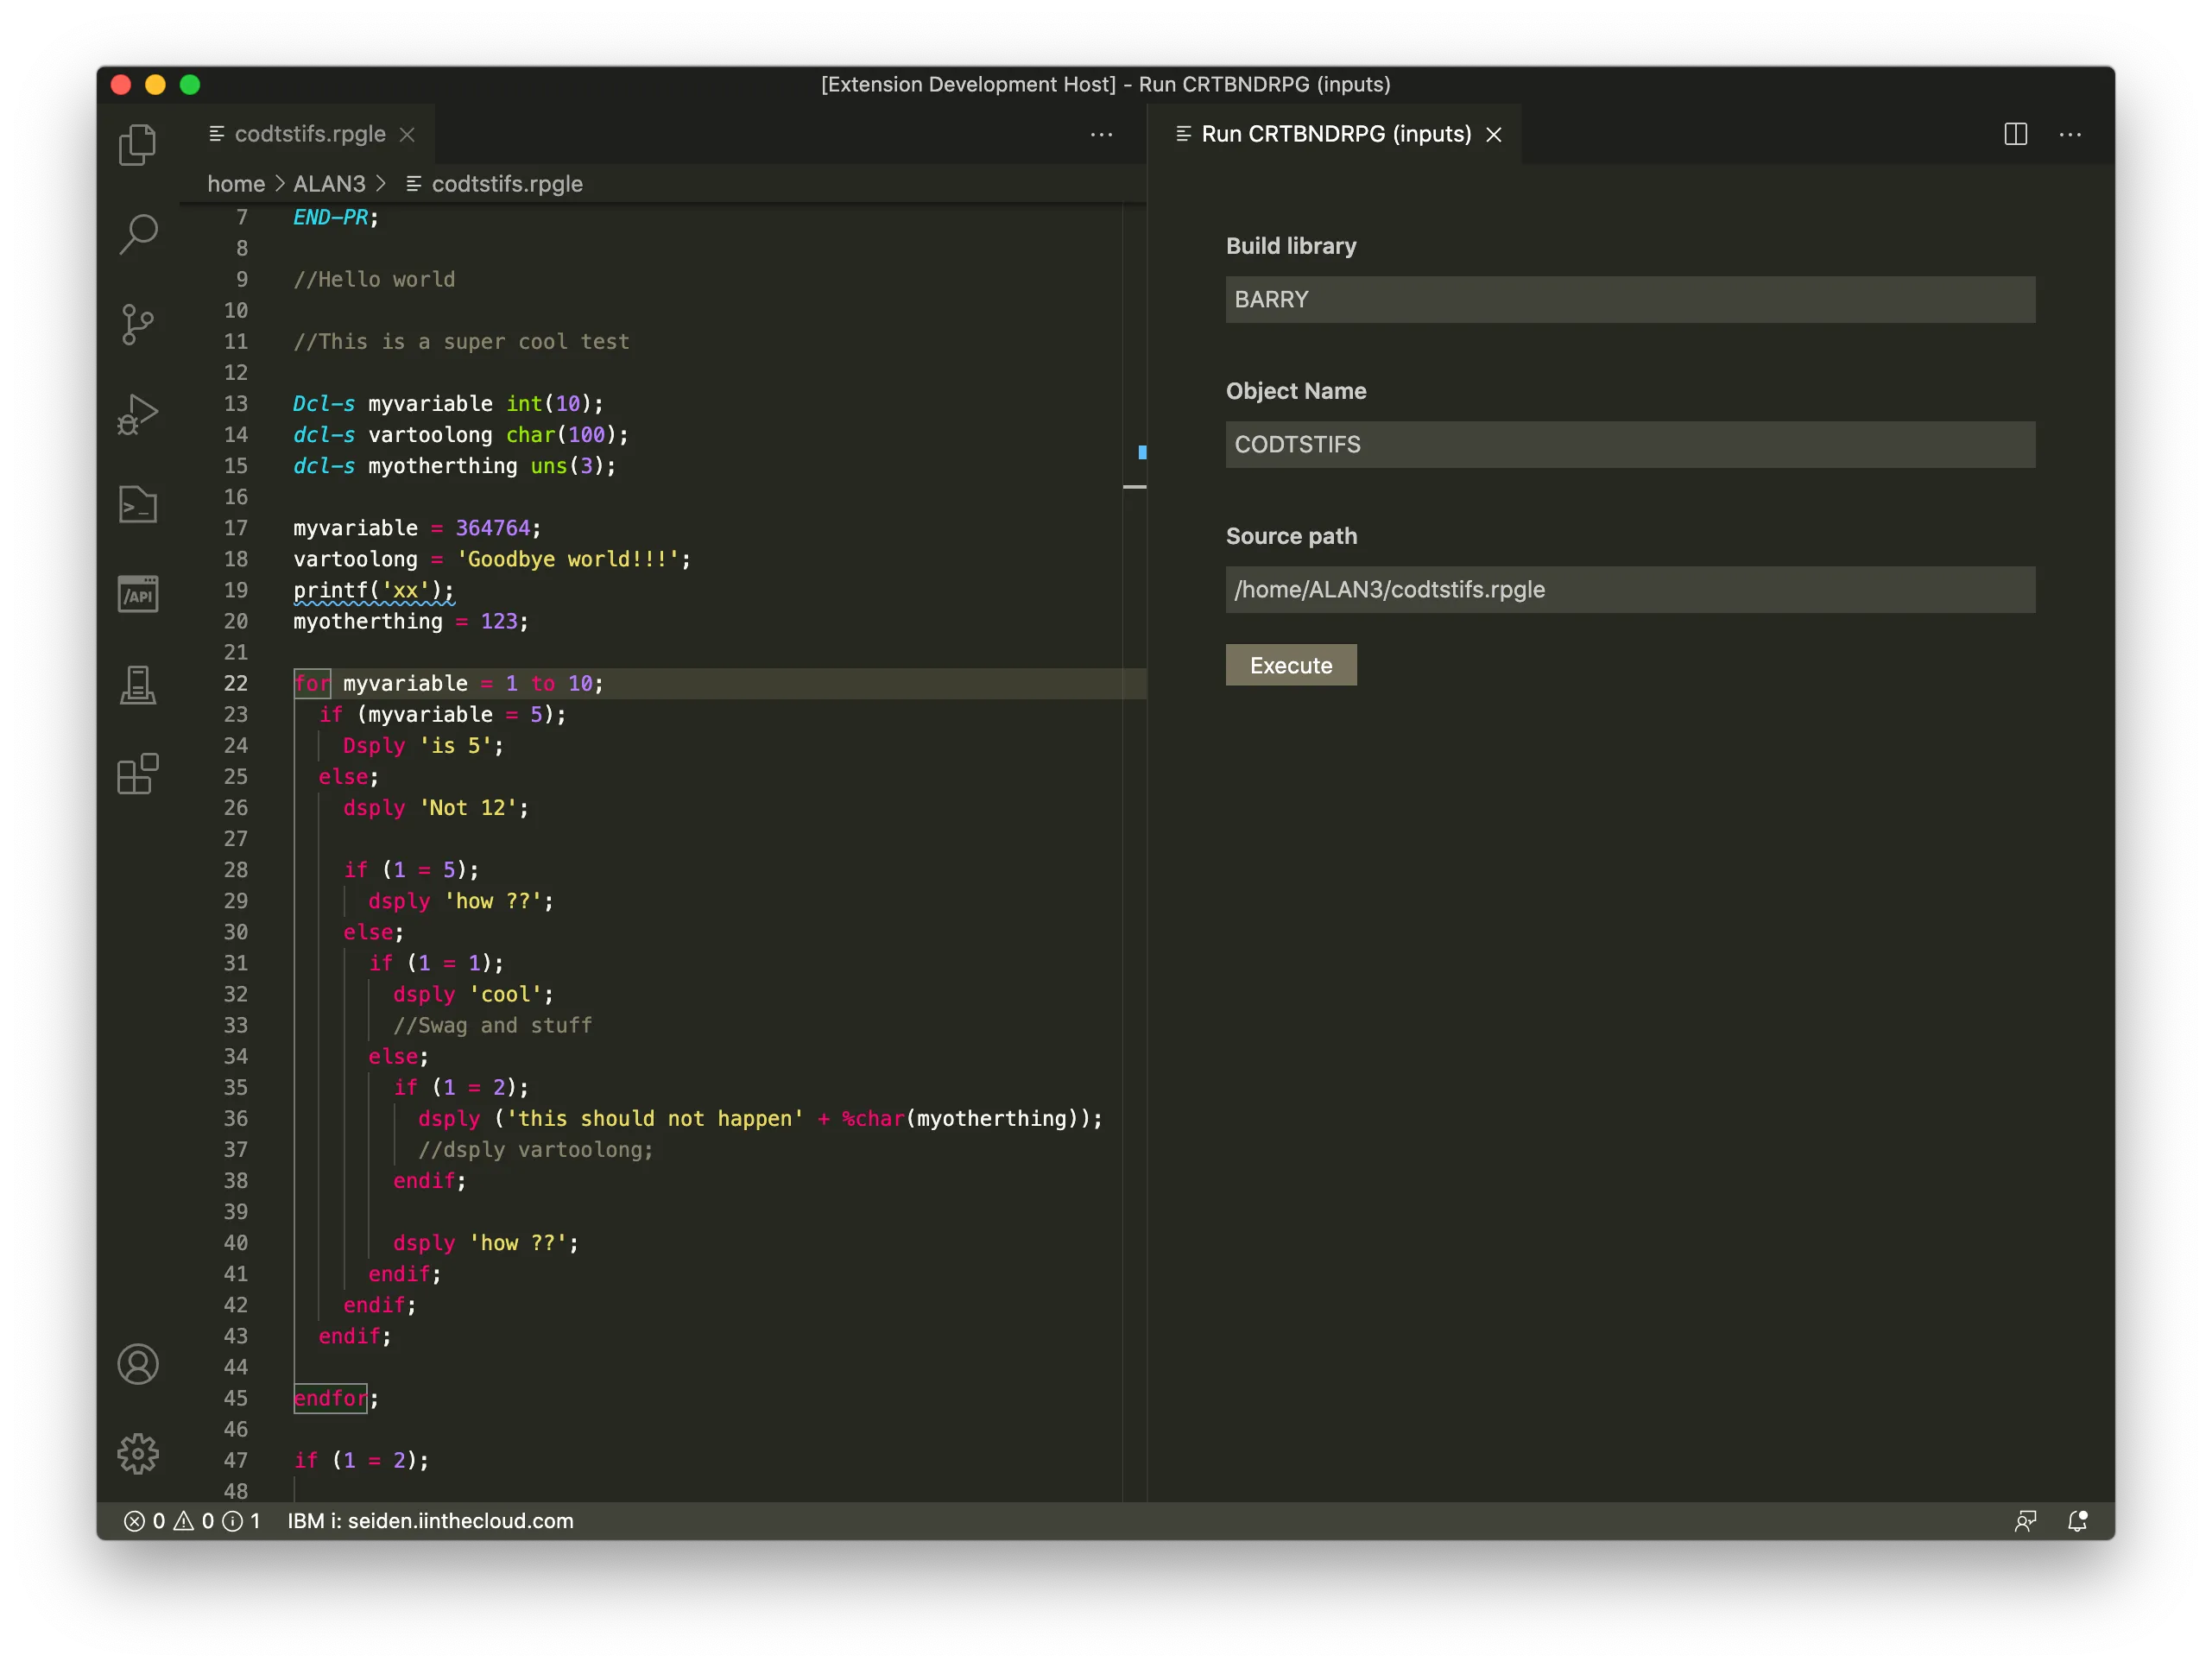Click the //Hello world comment
This screenshot has height=1668, width=2212.
[374, 280]
